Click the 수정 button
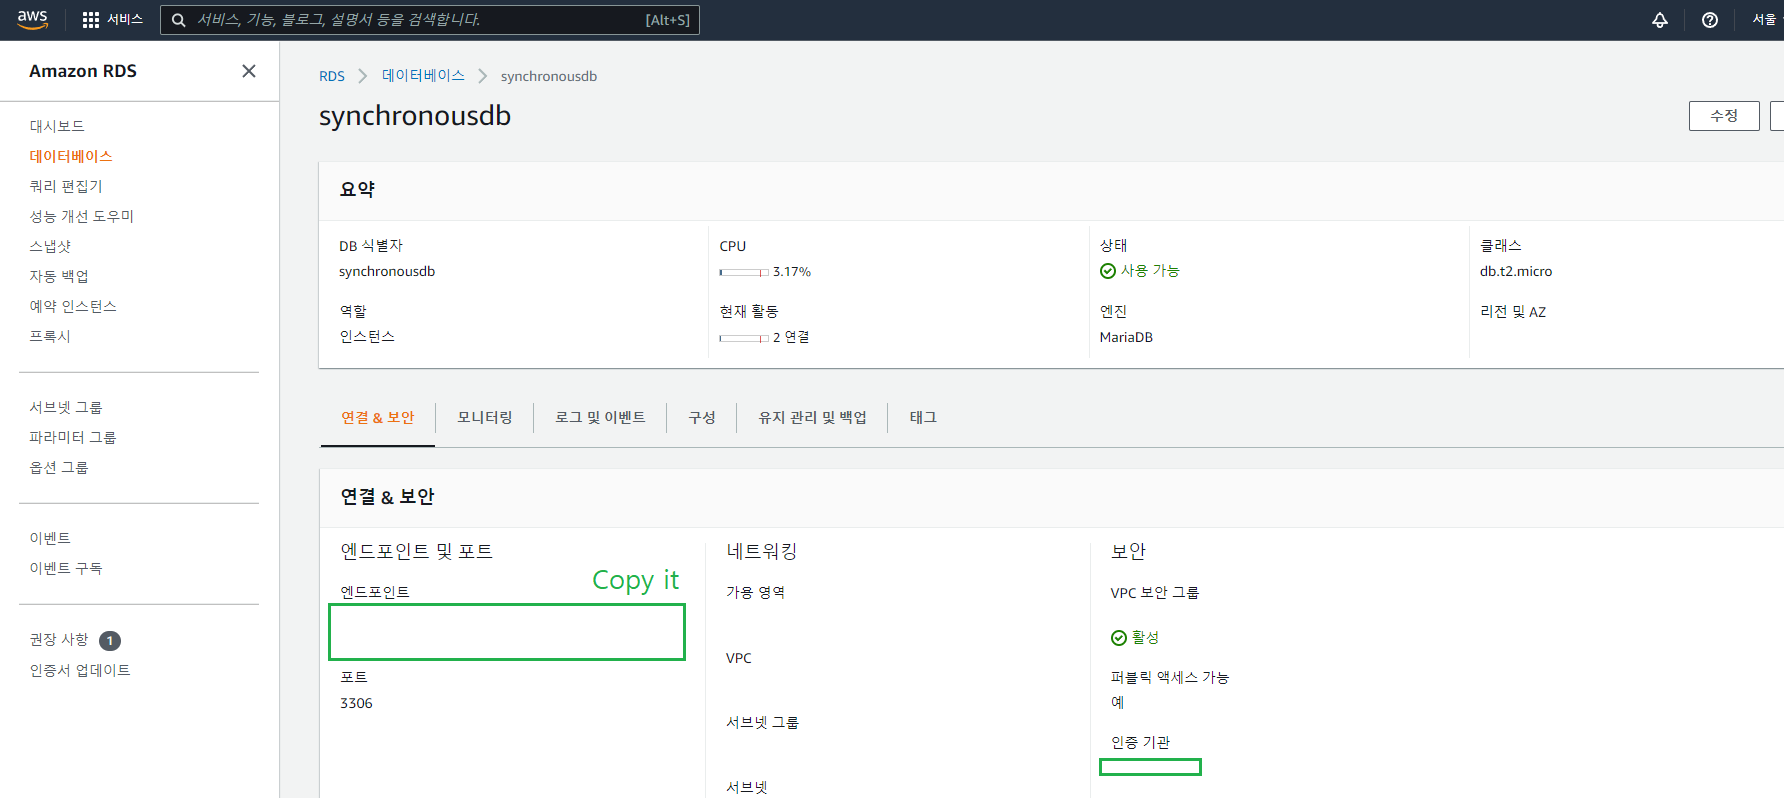 coord(1724,116)
